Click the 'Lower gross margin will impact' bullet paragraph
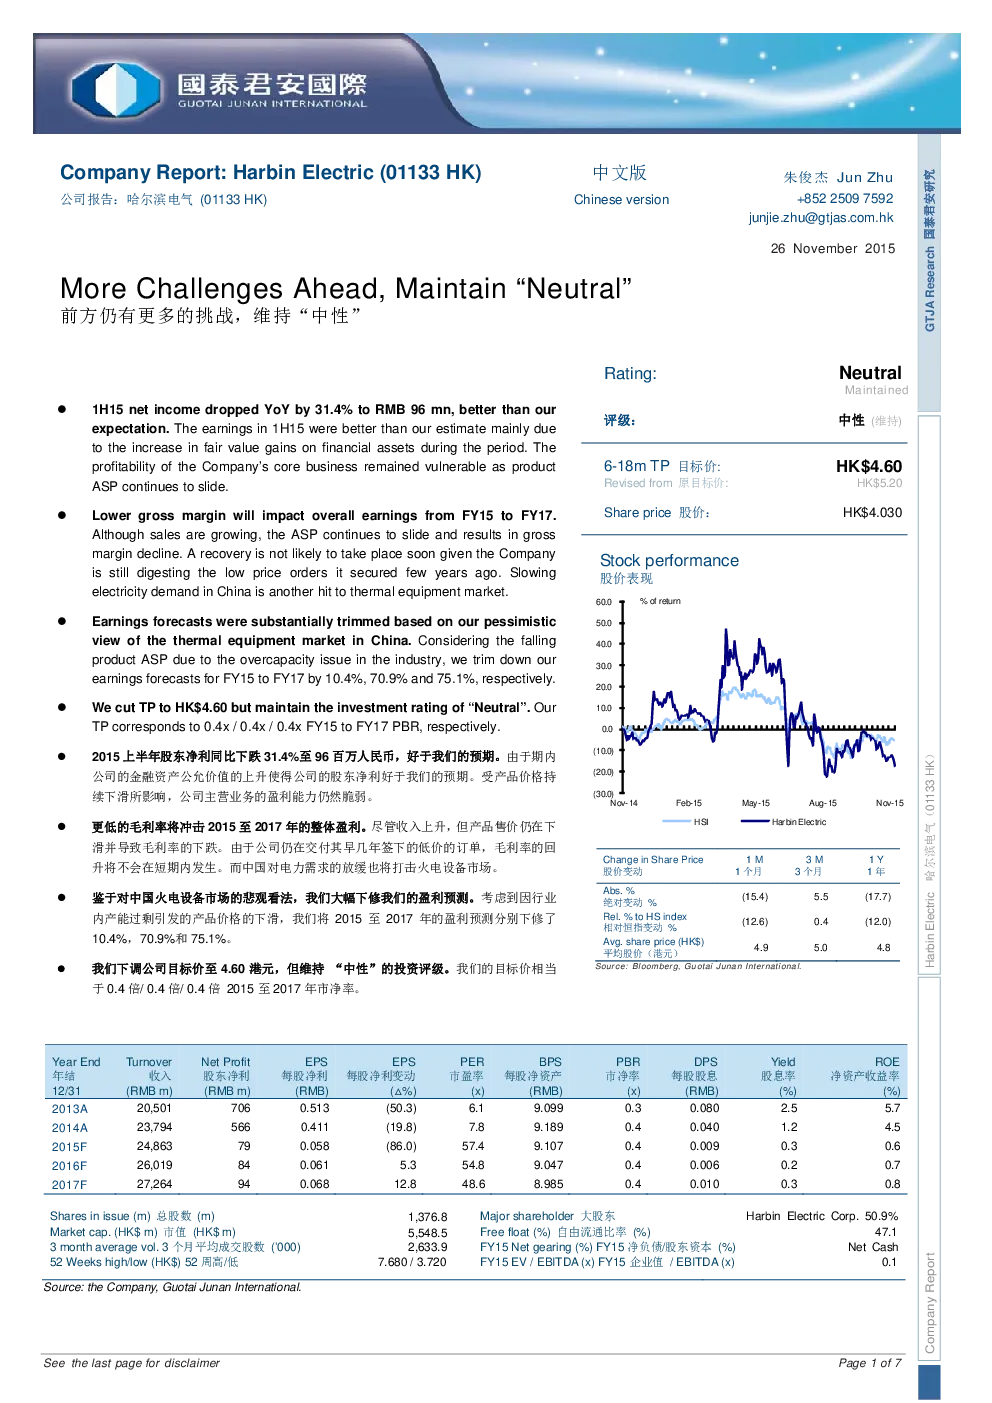 coord(324,554)
